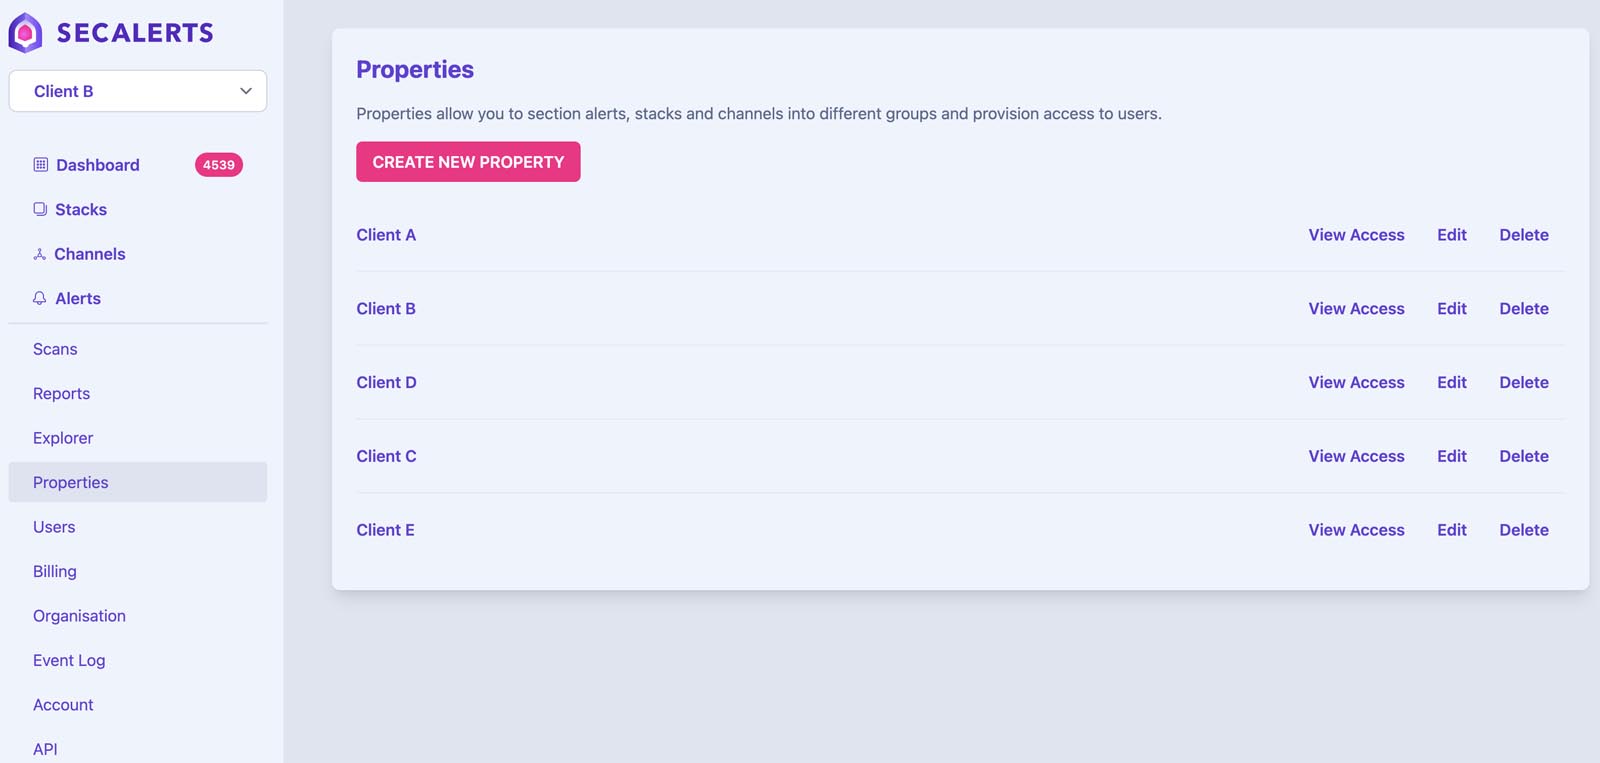Edit the Client D property

click(1451, 382)
